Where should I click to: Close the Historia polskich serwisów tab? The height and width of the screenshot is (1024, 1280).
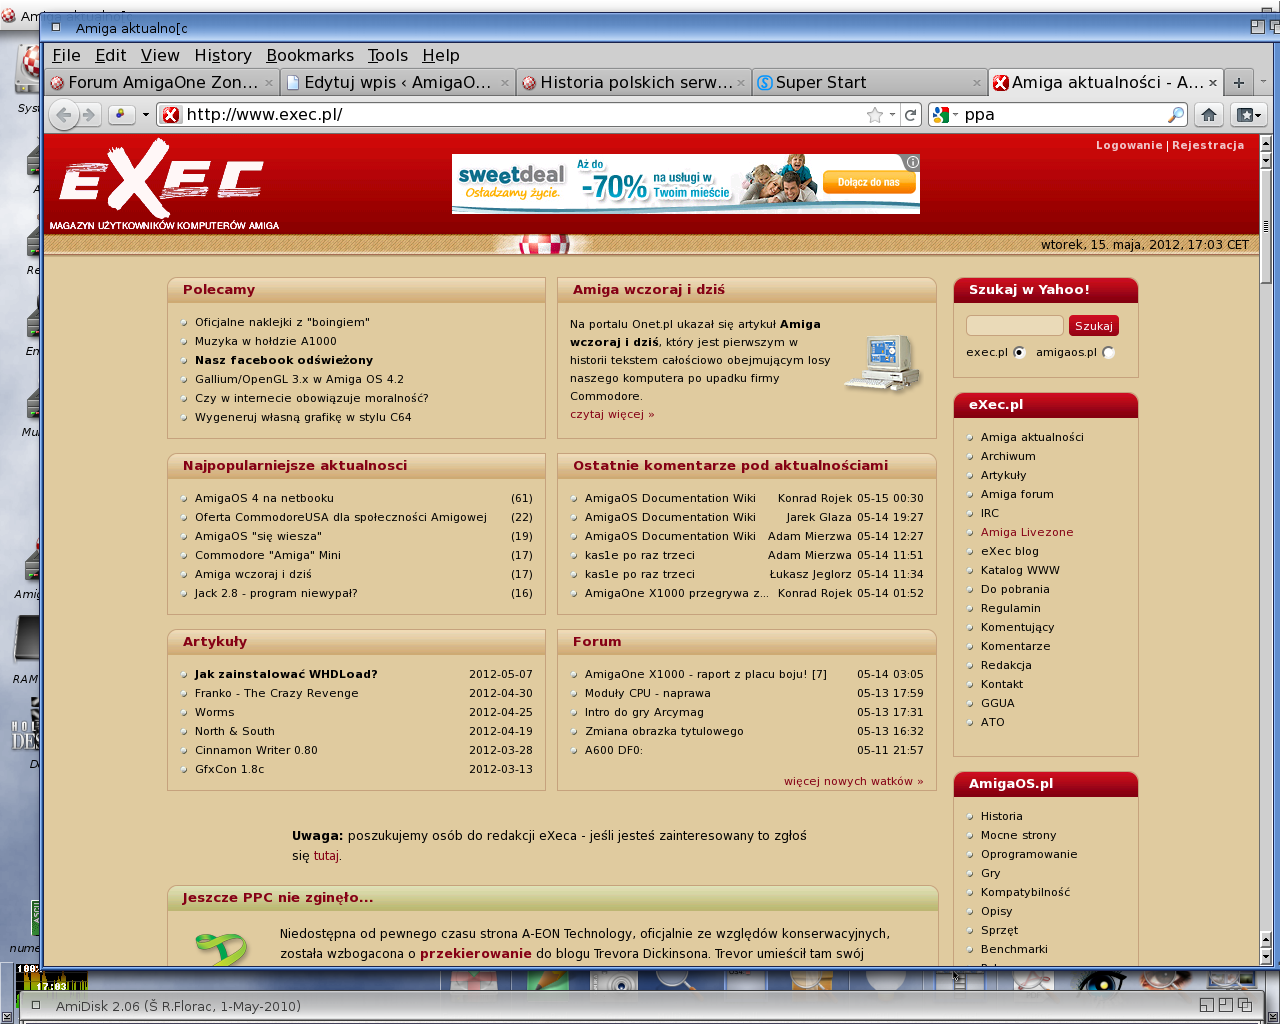tap(741, 83)
